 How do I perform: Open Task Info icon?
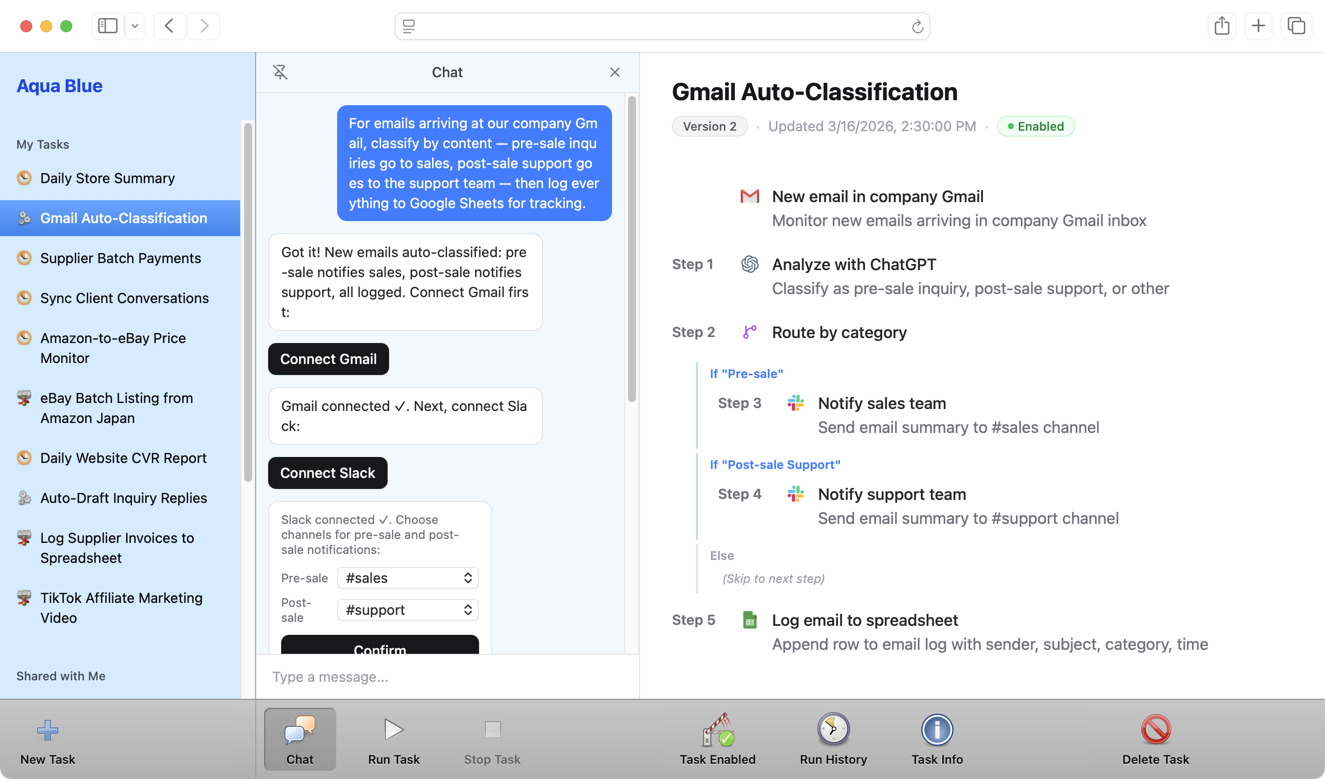click(937, 730)
